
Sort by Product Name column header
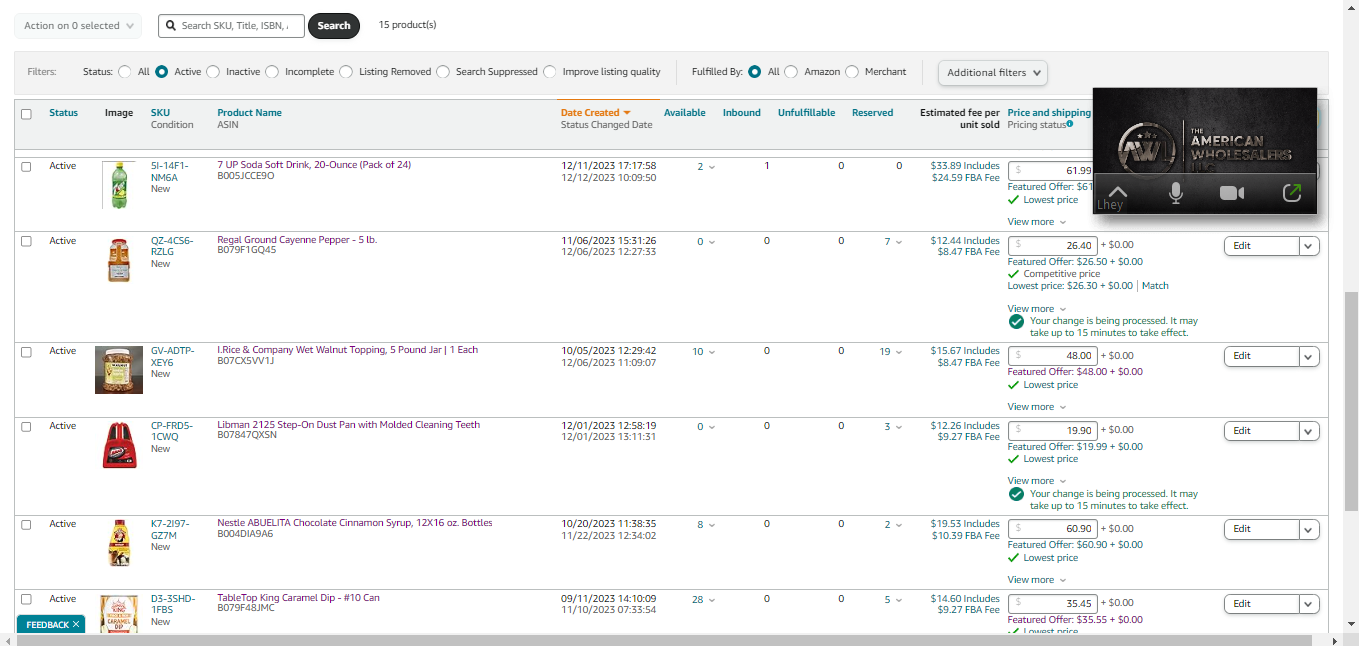tap(249, 113)
